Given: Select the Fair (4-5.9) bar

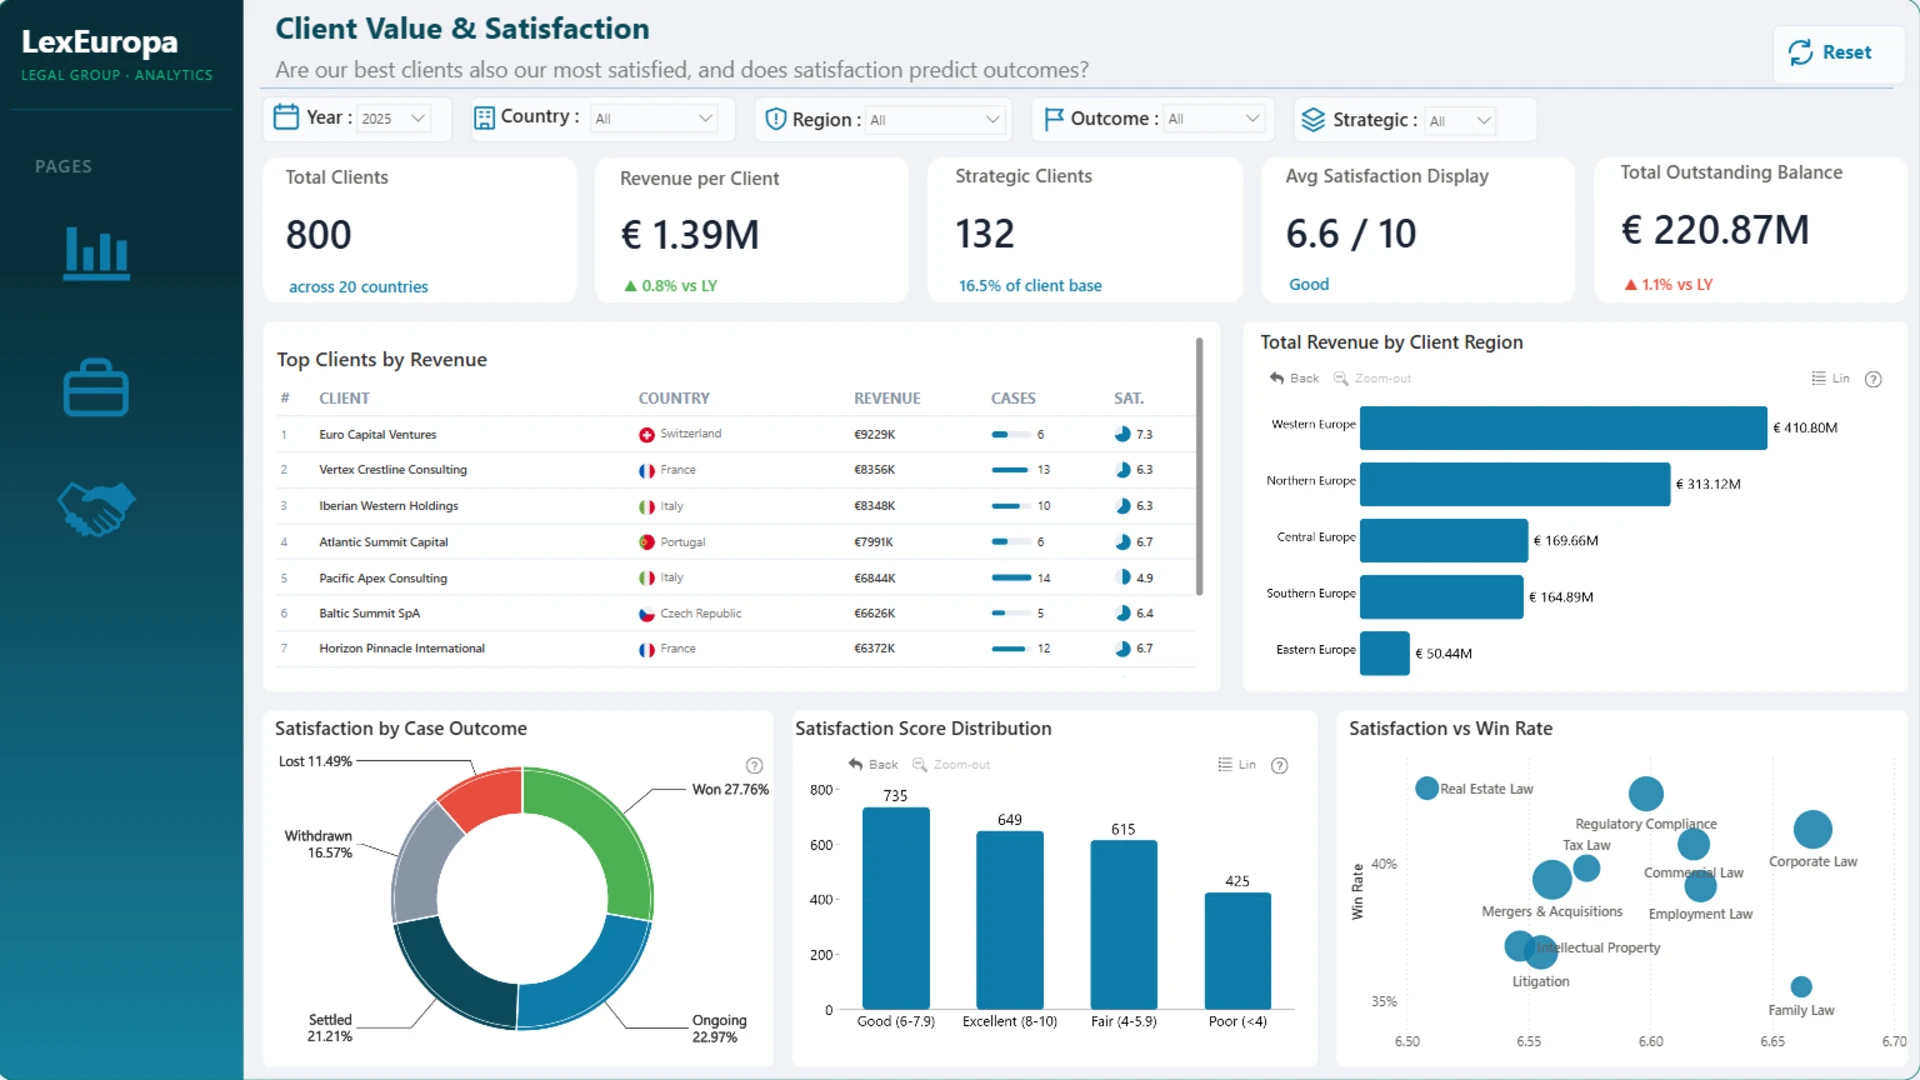Looking at the screenshot, I should click(1124, 925).
